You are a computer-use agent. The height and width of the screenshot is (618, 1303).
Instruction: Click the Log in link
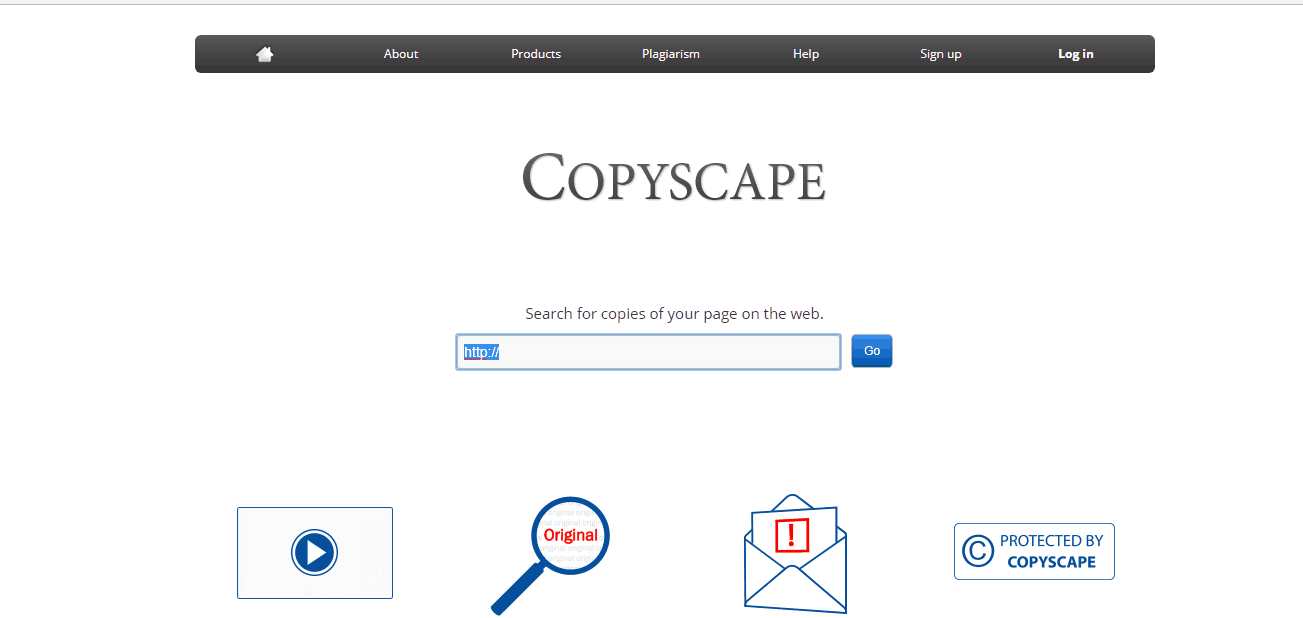point(1076,54)
